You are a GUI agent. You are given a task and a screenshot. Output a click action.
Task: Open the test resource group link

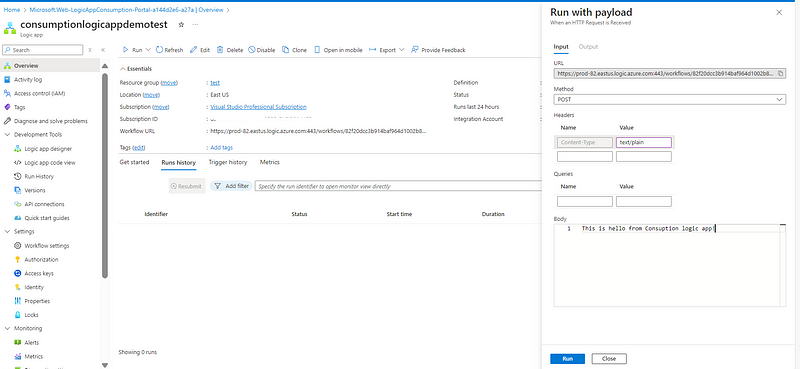215,83
